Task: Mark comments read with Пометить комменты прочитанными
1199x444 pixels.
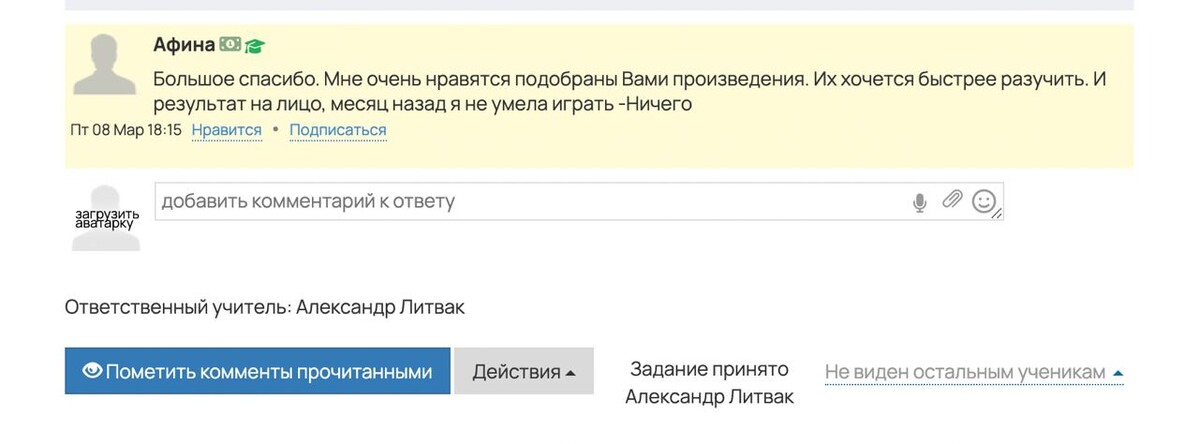Action: (x=258, y=371)
